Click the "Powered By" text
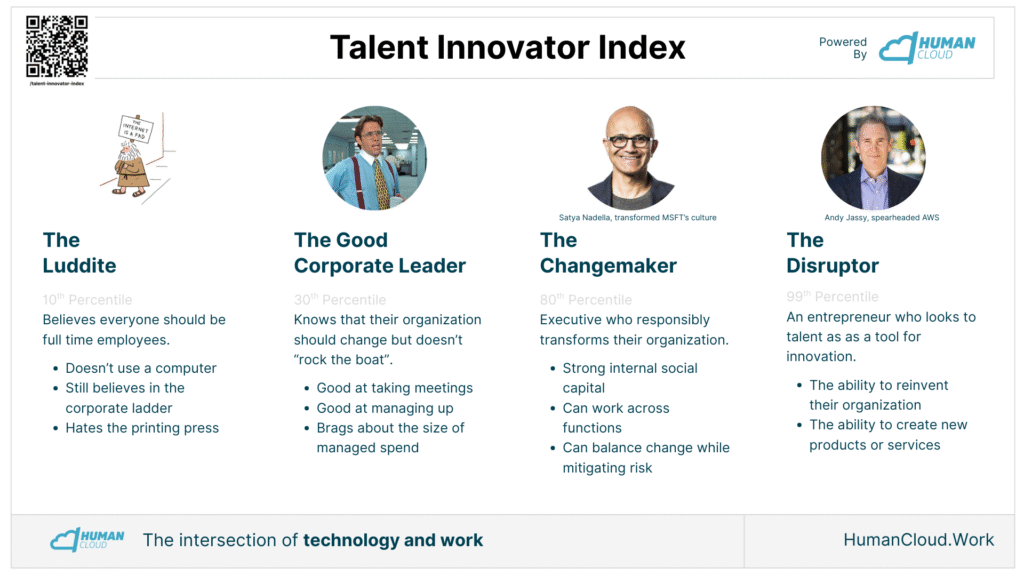The image size is (1024, 576). [843, 48]
